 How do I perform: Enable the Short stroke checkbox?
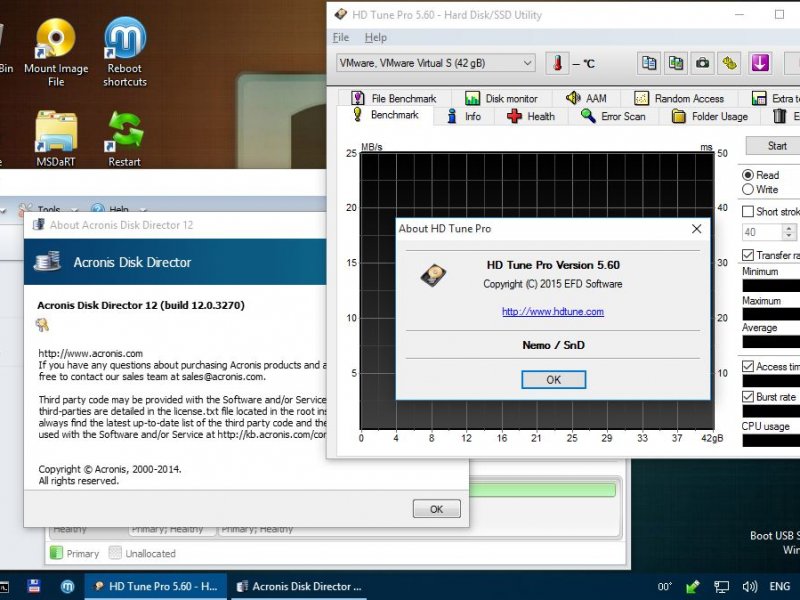pyautogui.click(x=748, y=211)
